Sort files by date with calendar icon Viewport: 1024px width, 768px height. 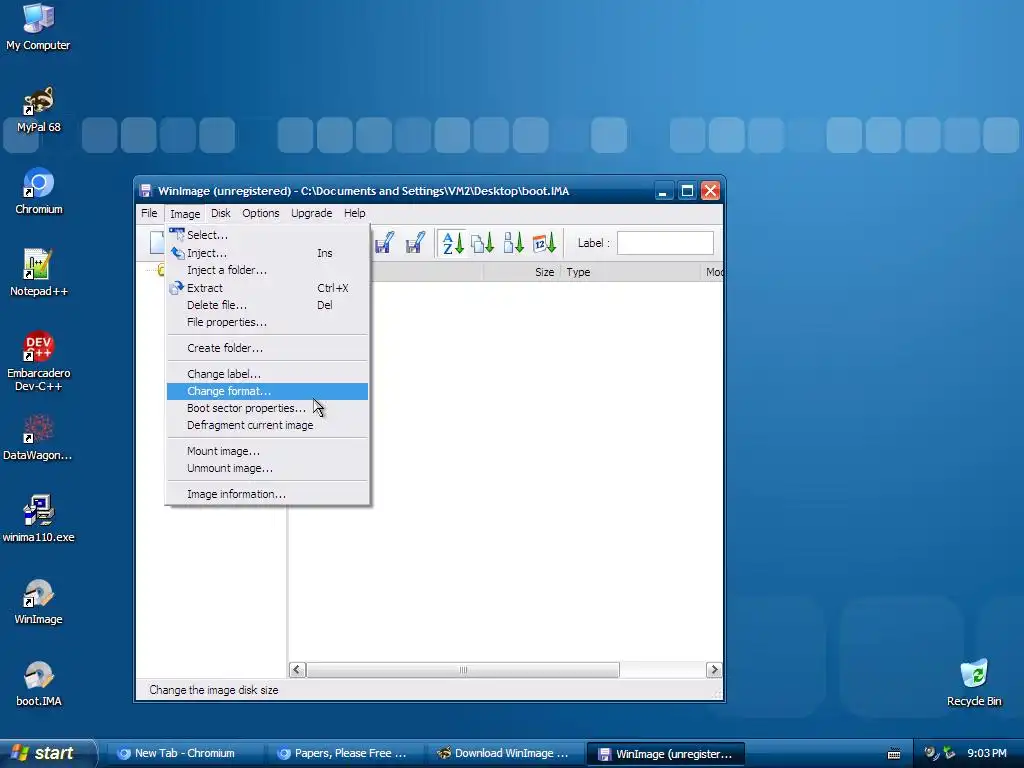coord(544,243)
